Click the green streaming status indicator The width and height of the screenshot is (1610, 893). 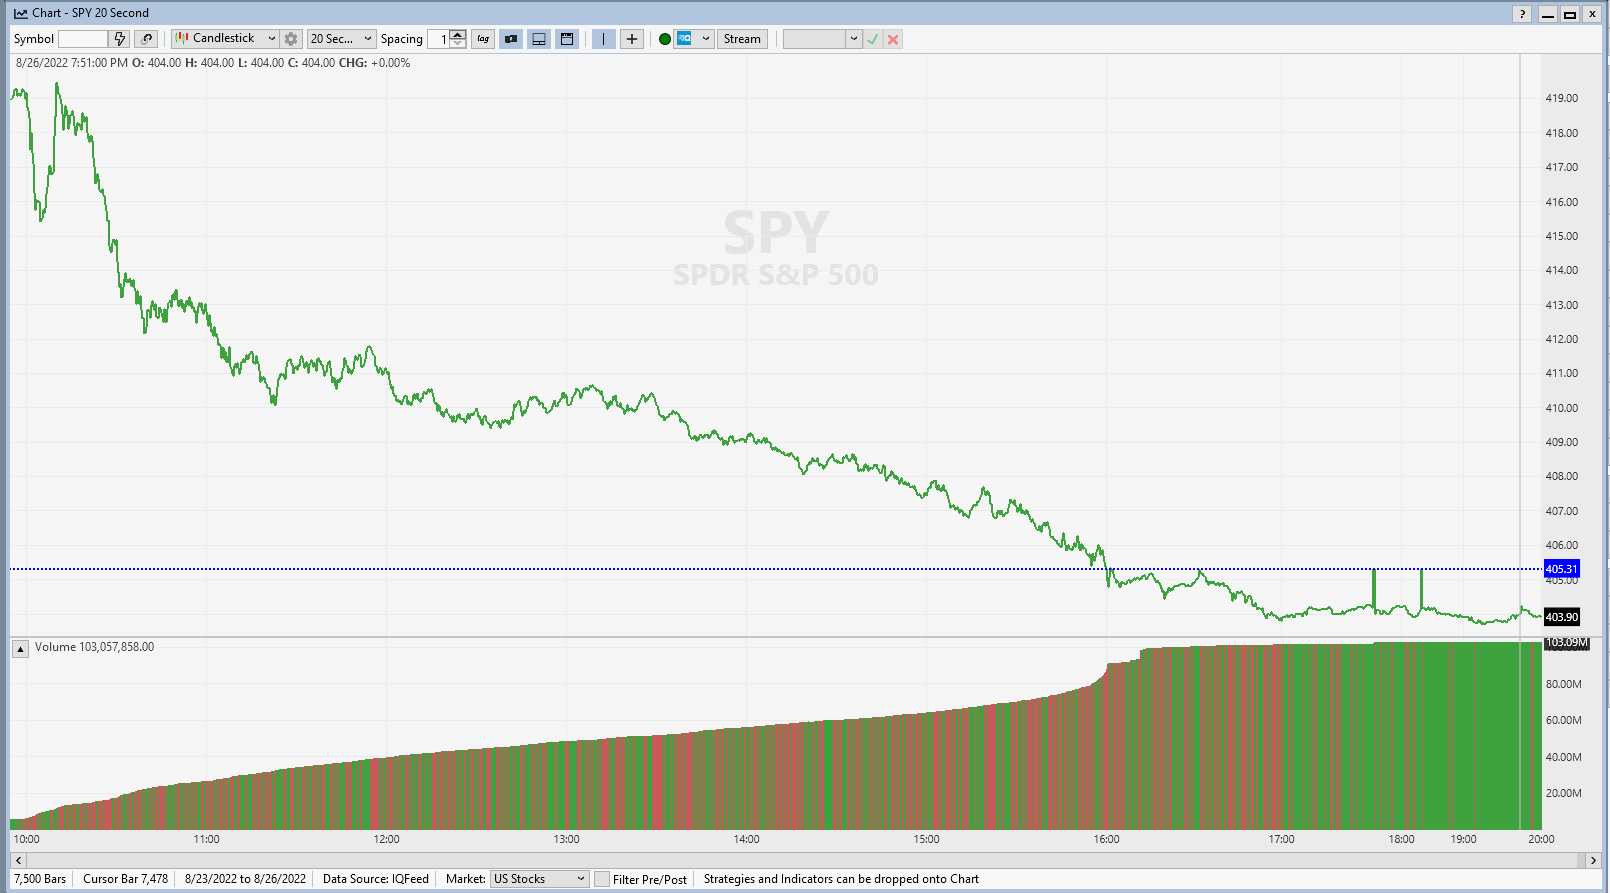click(x=665, y=39)
